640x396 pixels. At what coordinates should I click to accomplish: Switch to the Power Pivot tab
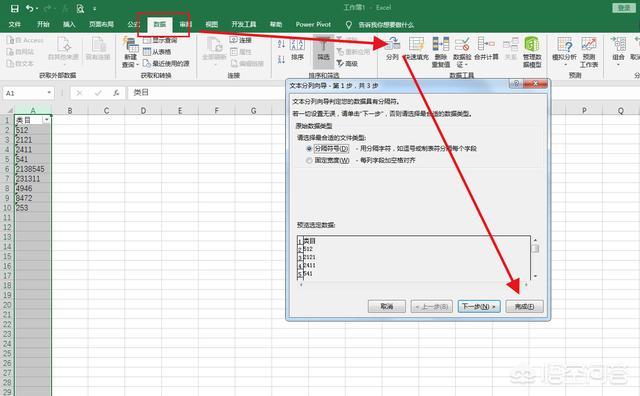313,24
